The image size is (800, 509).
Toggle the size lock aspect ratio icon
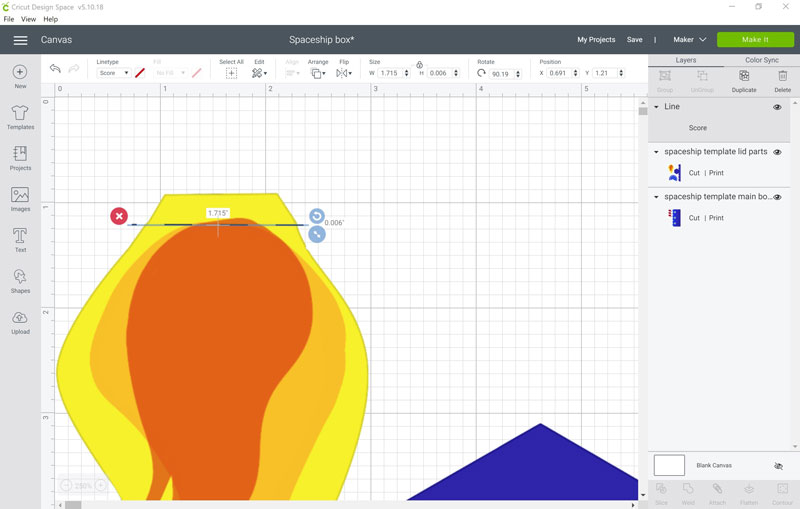419,65
